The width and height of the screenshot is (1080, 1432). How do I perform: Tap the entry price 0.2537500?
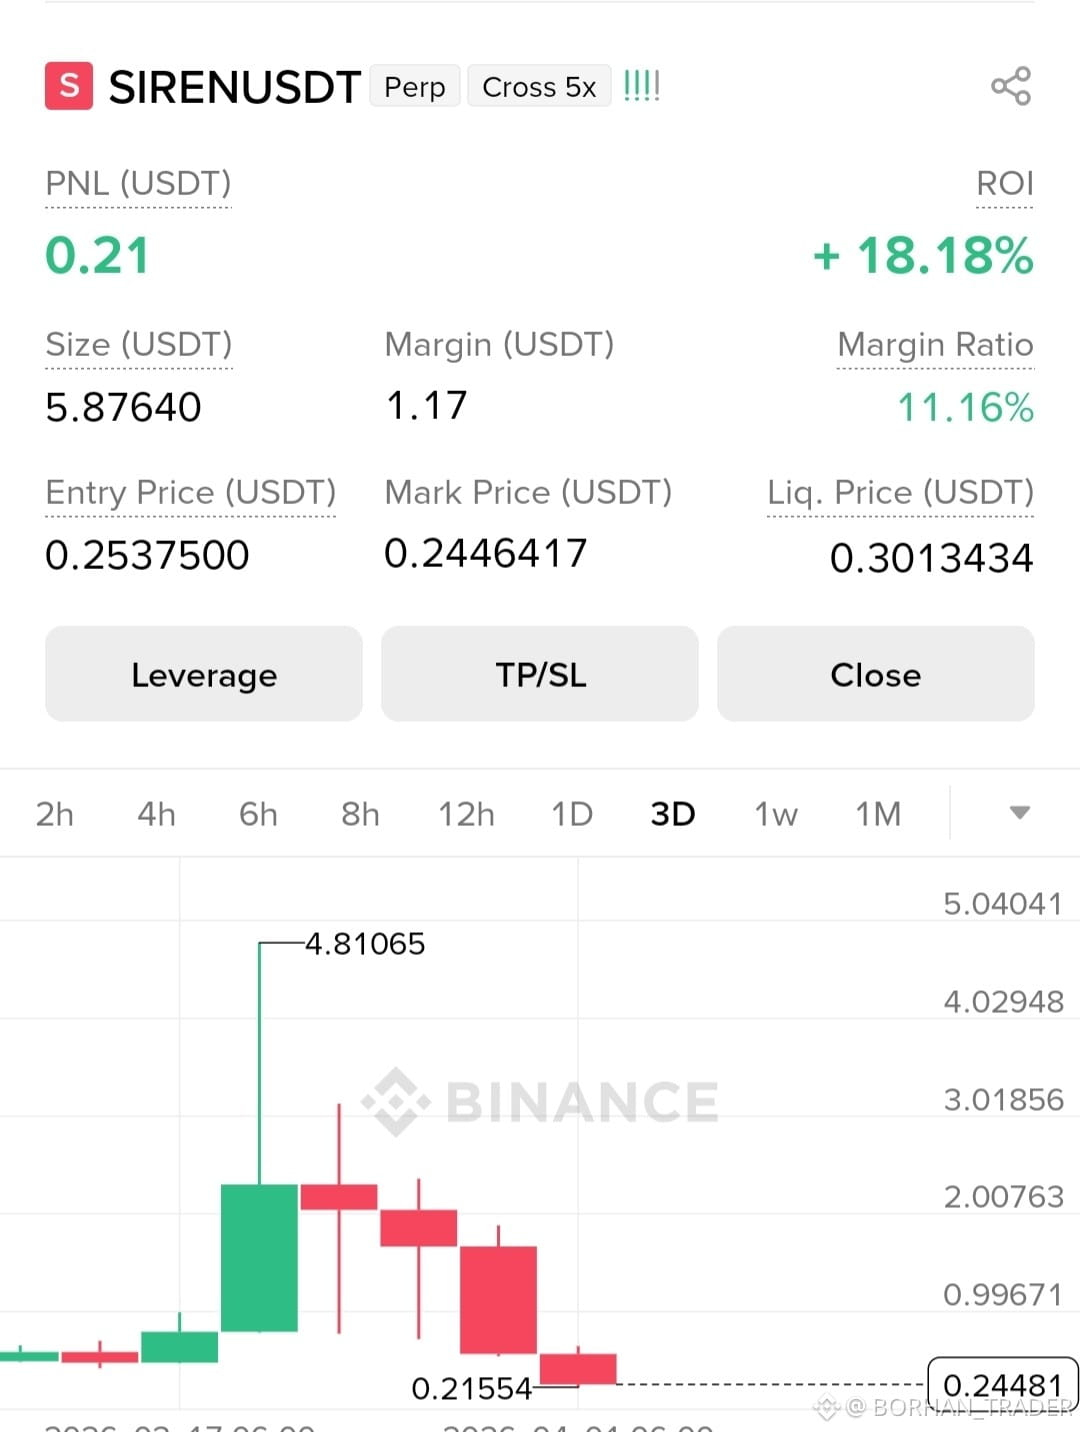coord(148,555)
